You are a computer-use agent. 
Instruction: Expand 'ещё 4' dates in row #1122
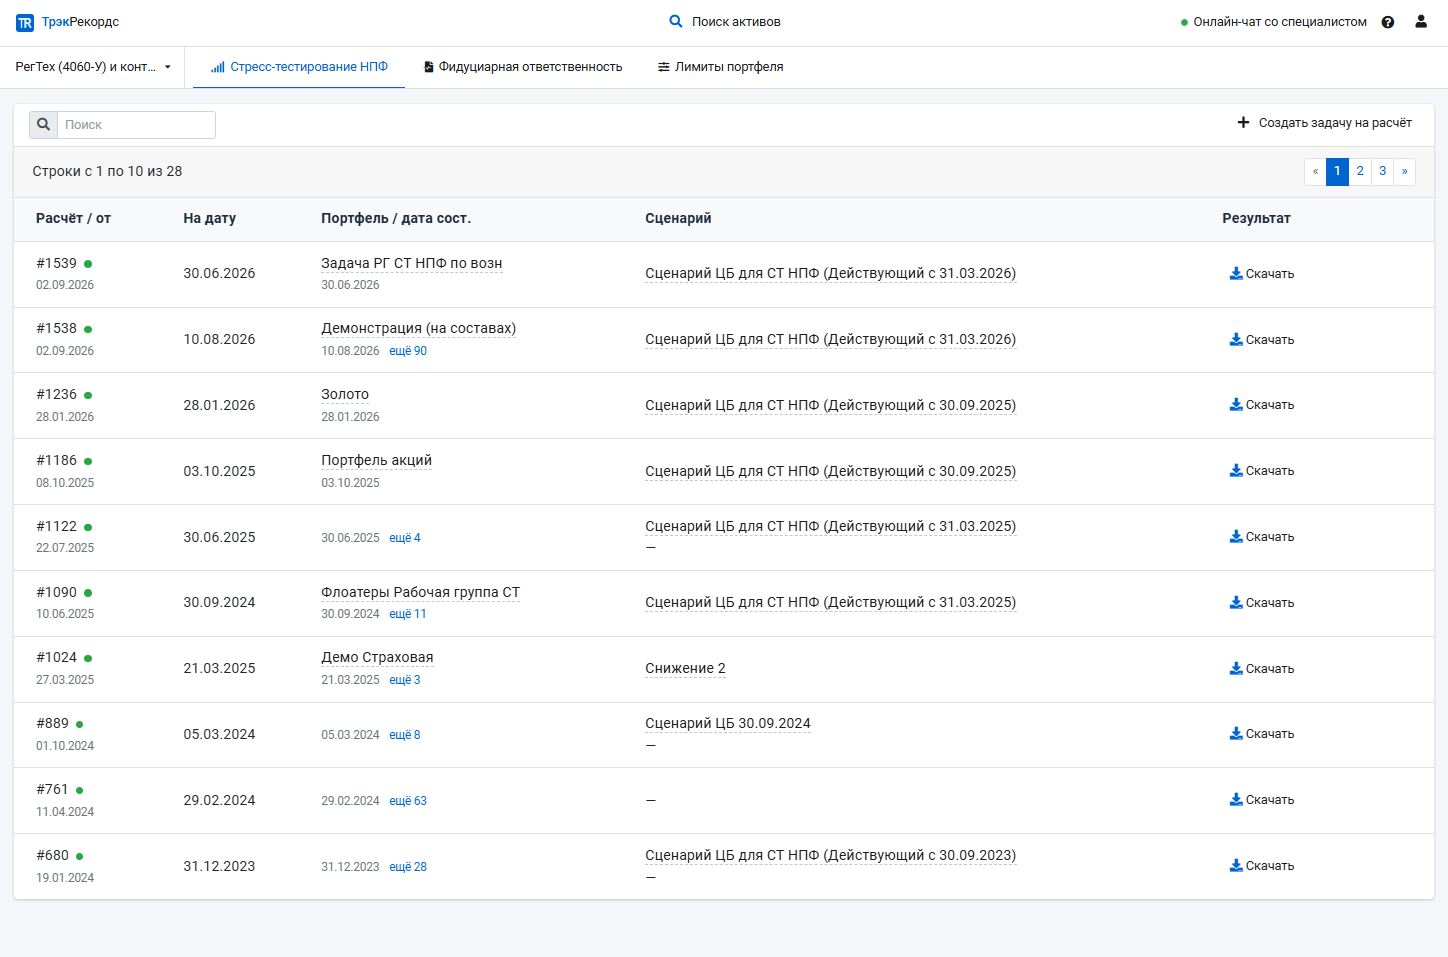tap(405, 538)
